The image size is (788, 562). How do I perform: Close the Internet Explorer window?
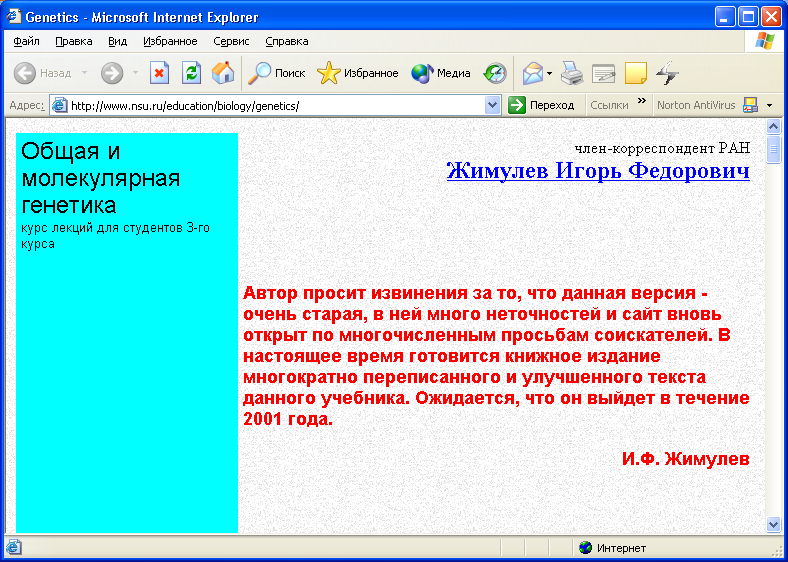[x=770, y=17]
